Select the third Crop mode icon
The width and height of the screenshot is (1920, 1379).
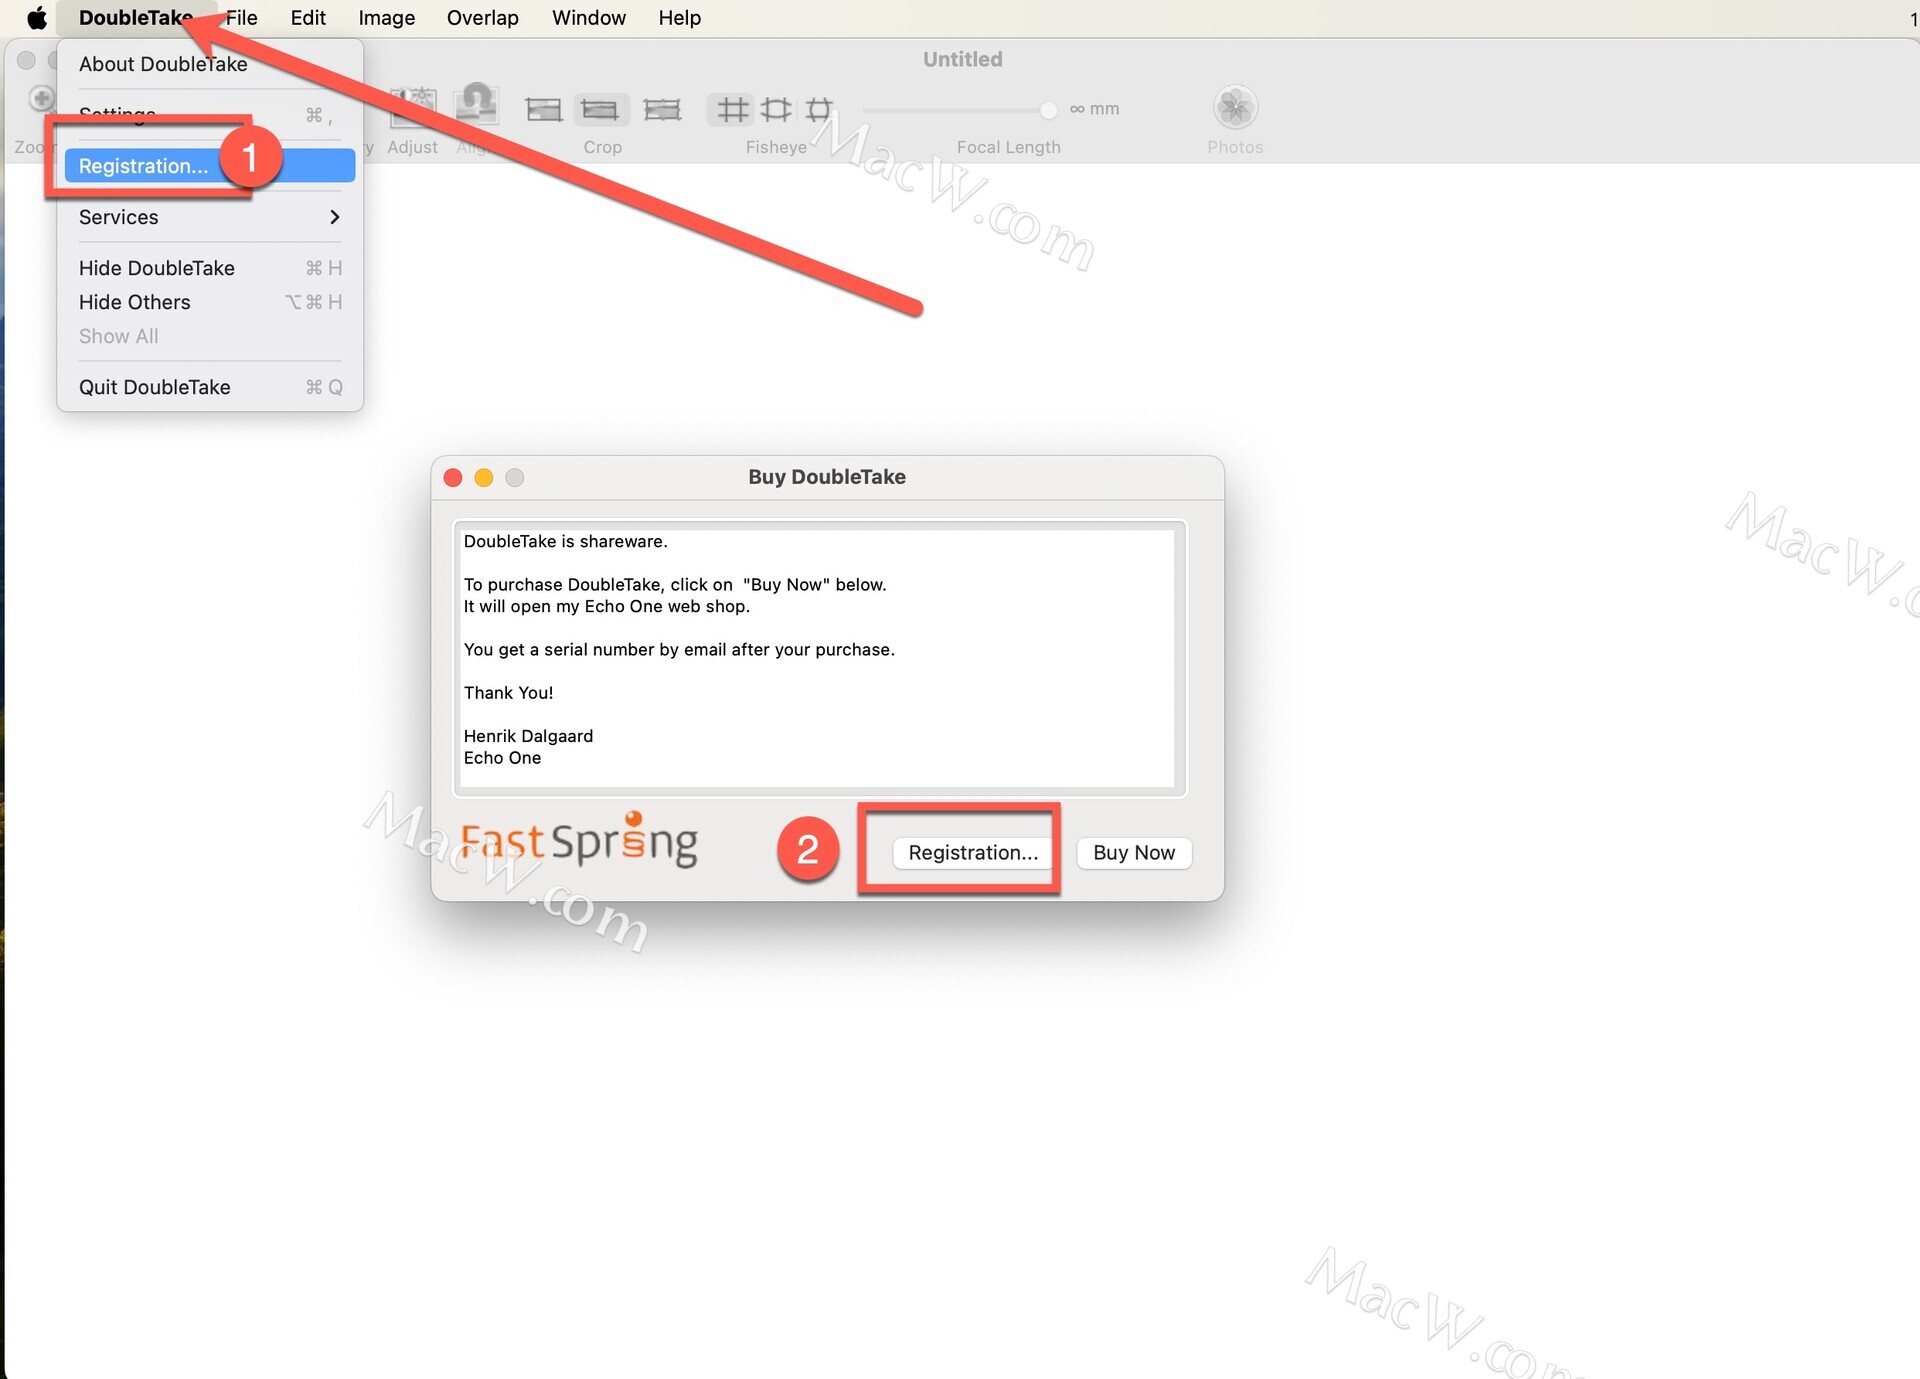pyautogui.click(x=662, y=109)
